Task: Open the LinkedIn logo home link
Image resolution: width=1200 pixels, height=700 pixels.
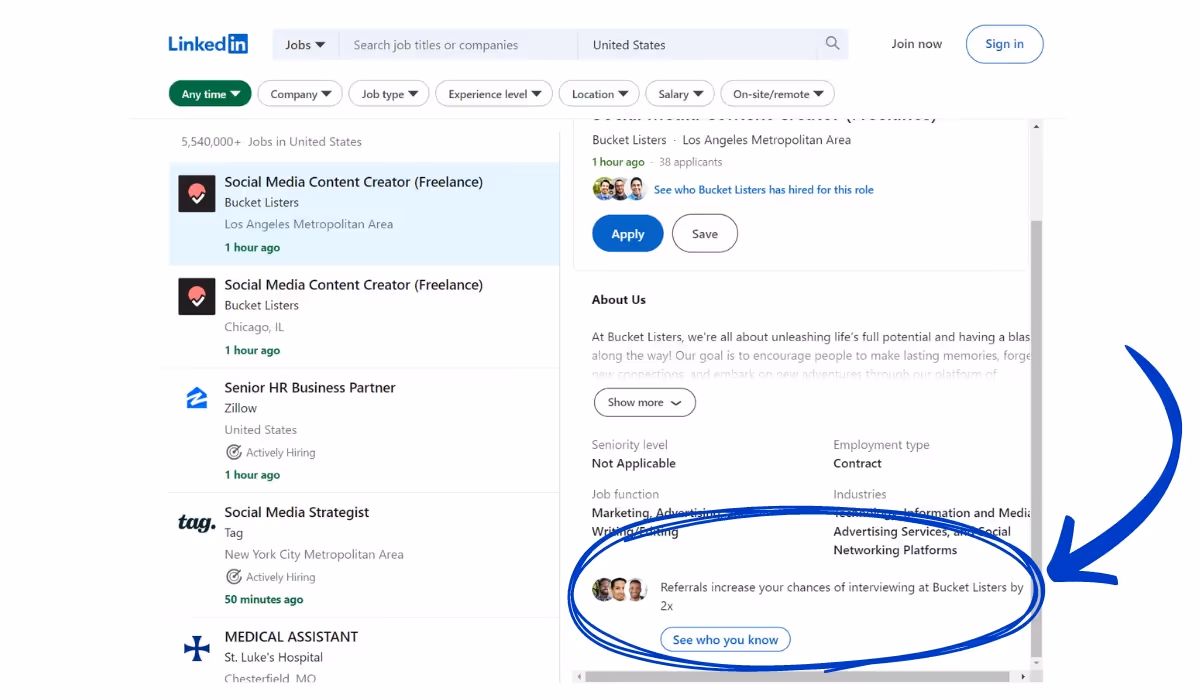Action: pyautogui.click(x=208, y=44)
